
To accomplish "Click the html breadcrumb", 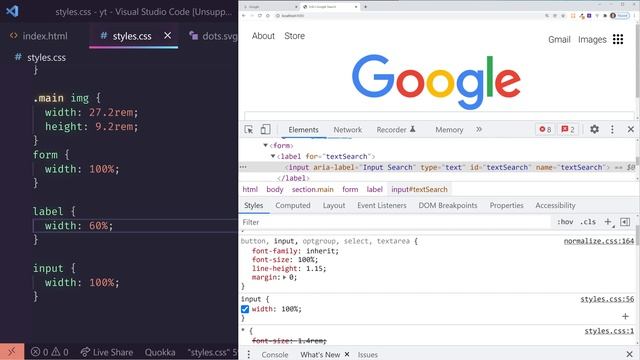I will click(250, 189).
